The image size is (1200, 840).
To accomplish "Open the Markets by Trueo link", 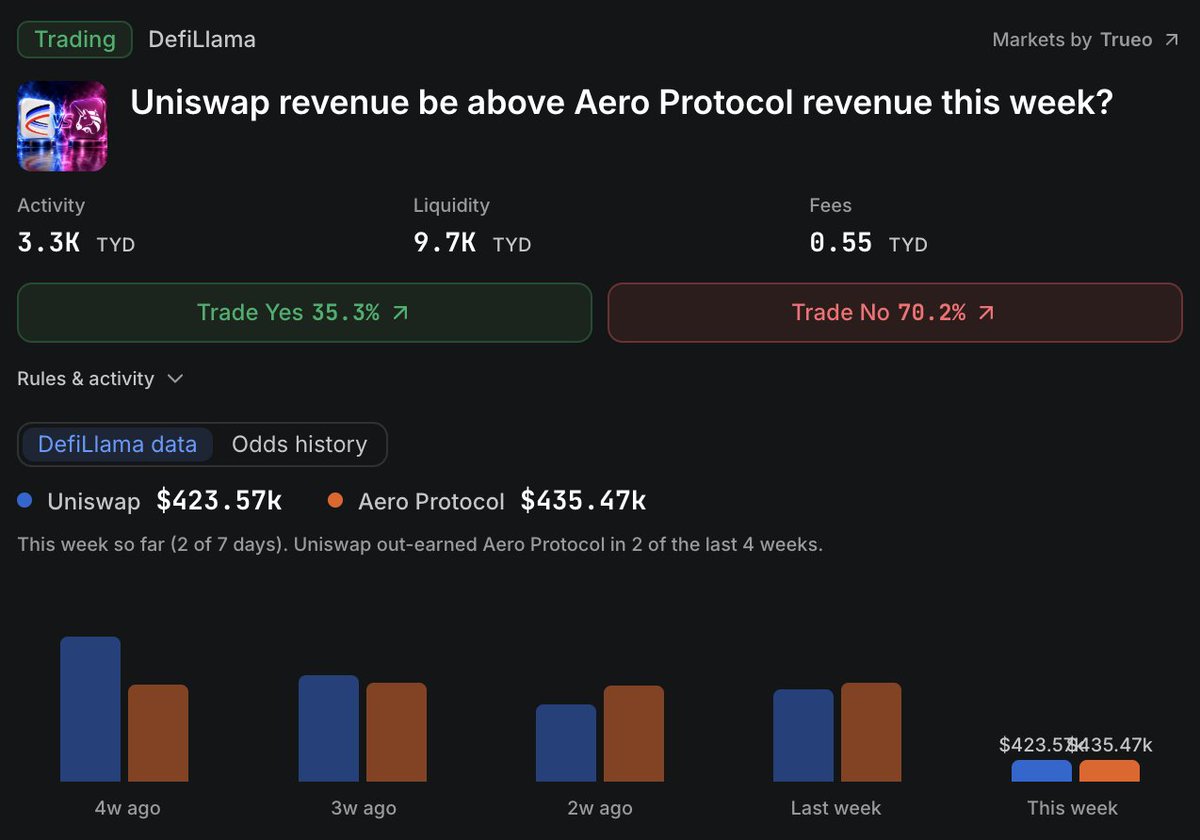I will pos(1086,40).
